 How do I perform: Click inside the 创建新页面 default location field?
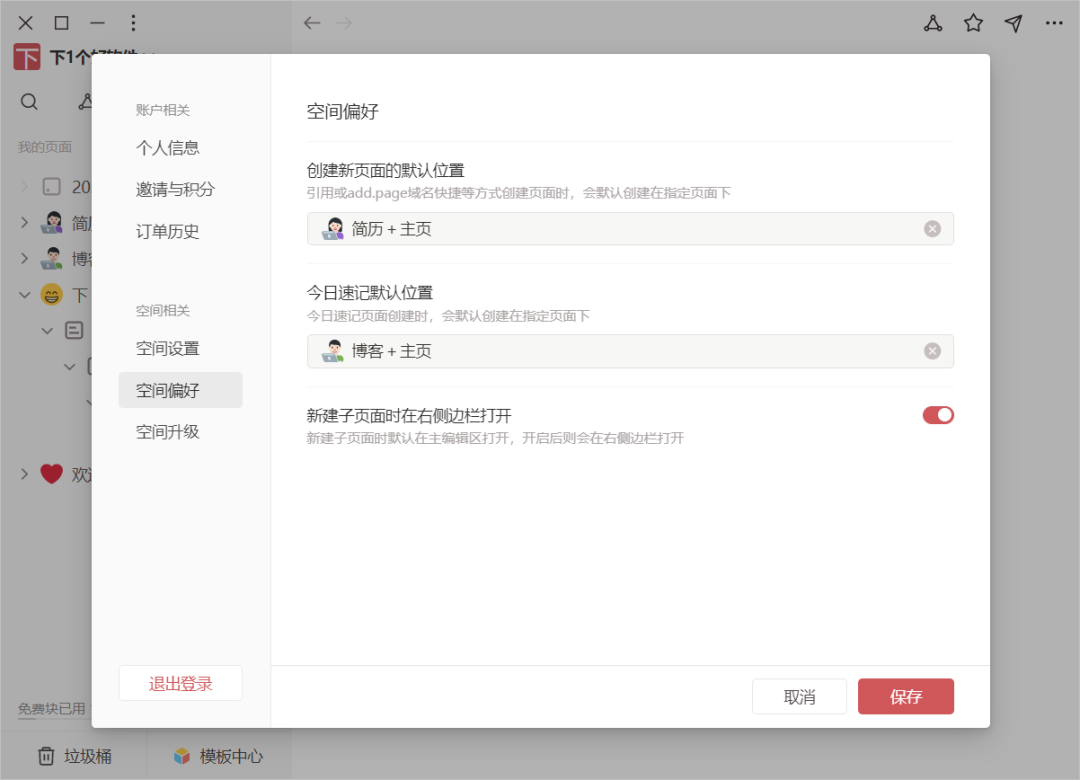tap(600, 228)
